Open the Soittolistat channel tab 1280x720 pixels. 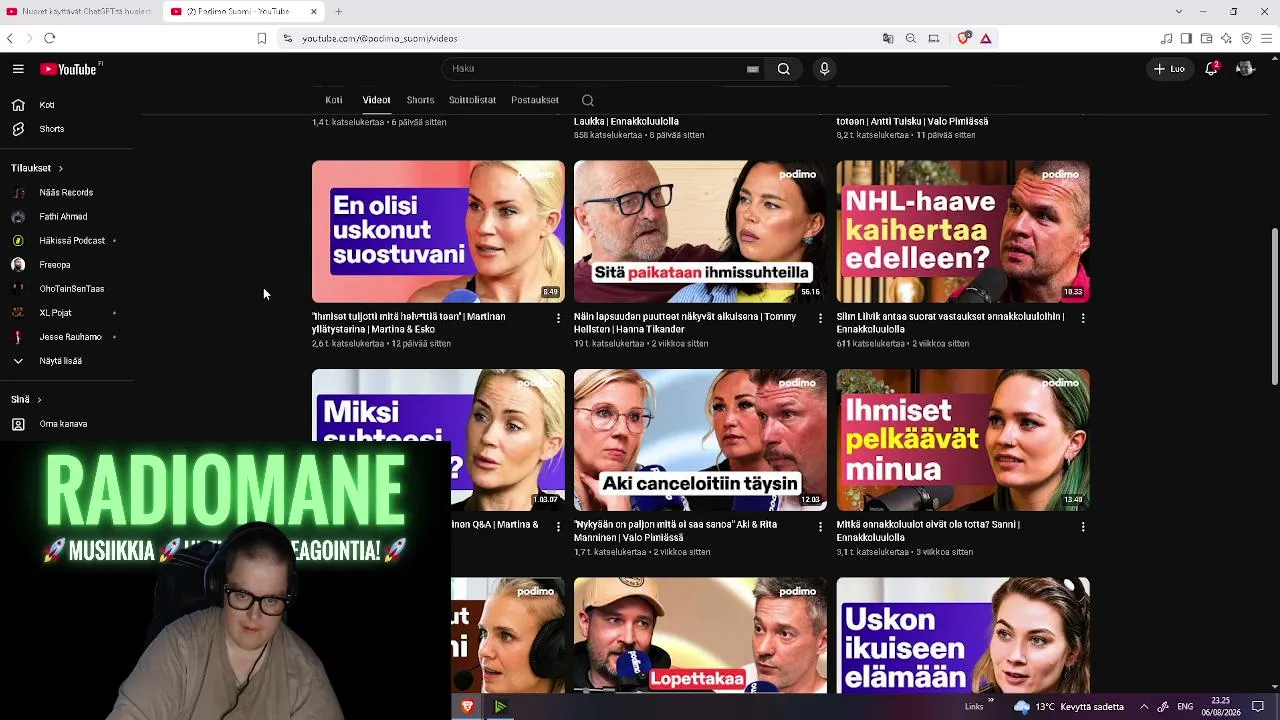[x=472, y=100]
